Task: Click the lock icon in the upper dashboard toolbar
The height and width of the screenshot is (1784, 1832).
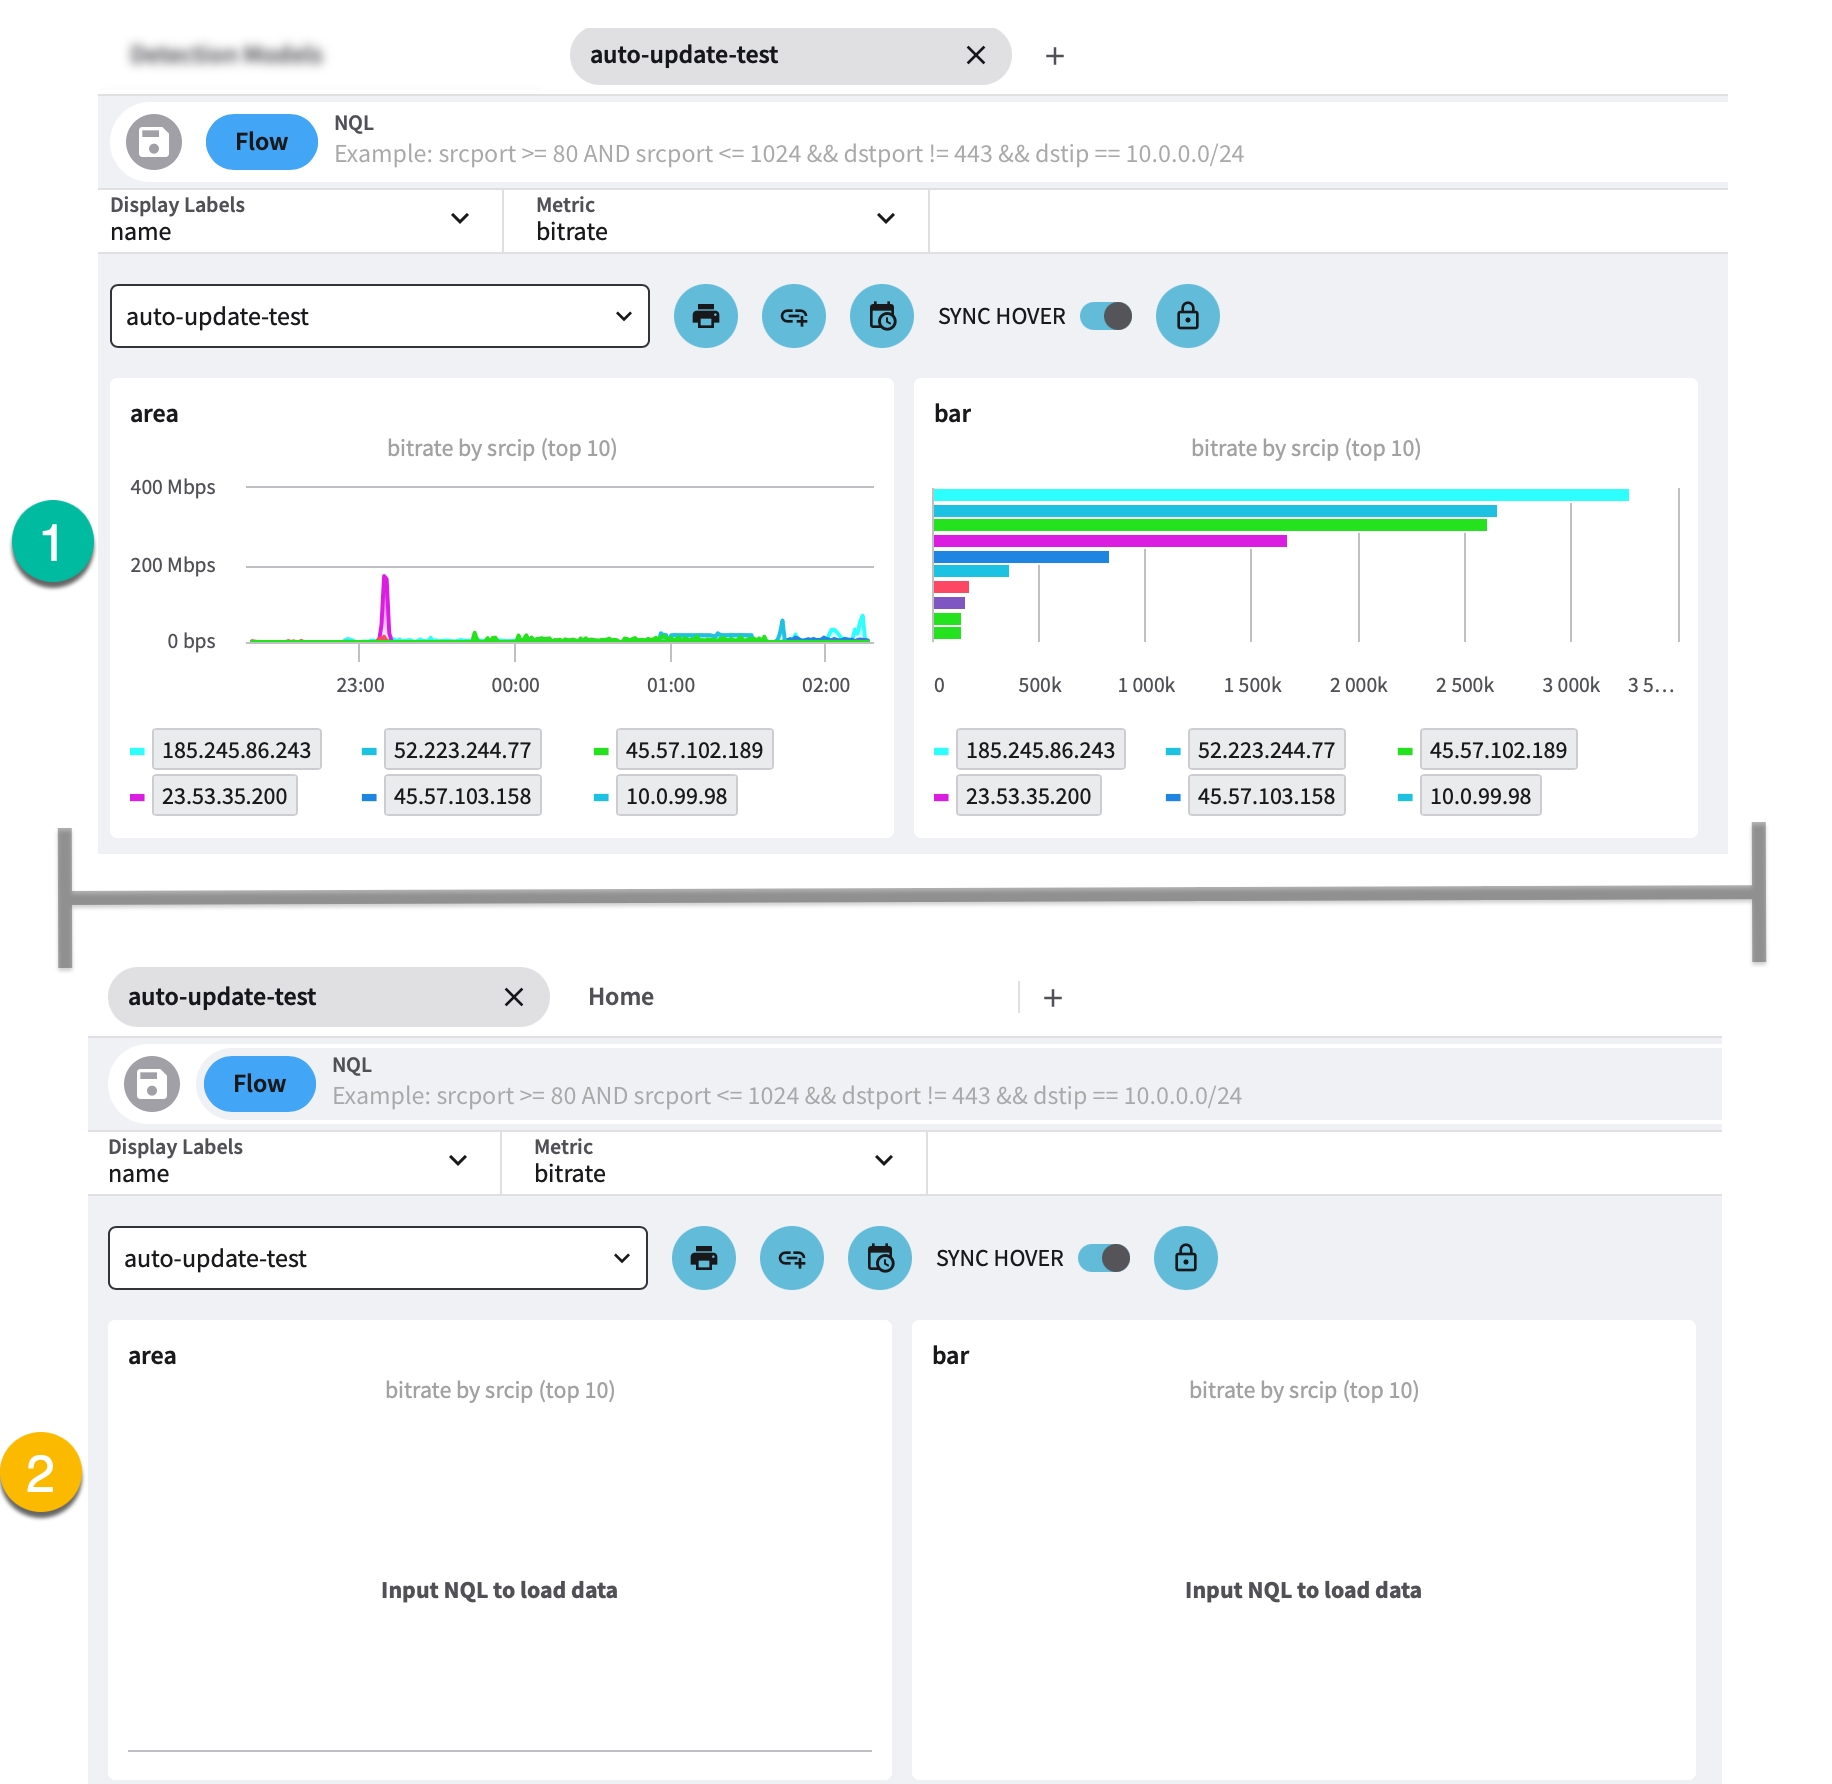Action: (1187, 316)
